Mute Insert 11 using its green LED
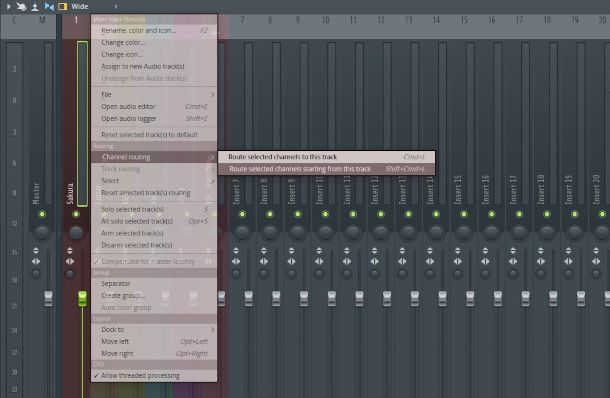The height and width of the screenshot is (398, 610). click(353, 214)
